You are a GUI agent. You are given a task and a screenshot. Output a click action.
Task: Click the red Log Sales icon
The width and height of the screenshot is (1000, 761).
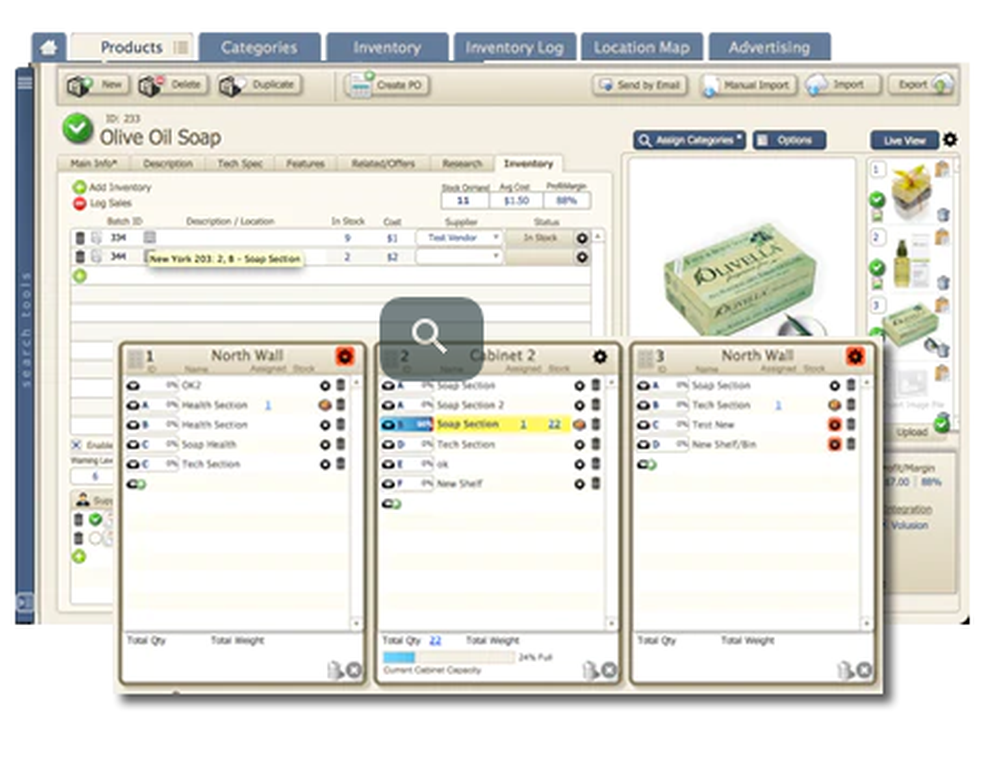pyautogui.click(x=79, y=202)
